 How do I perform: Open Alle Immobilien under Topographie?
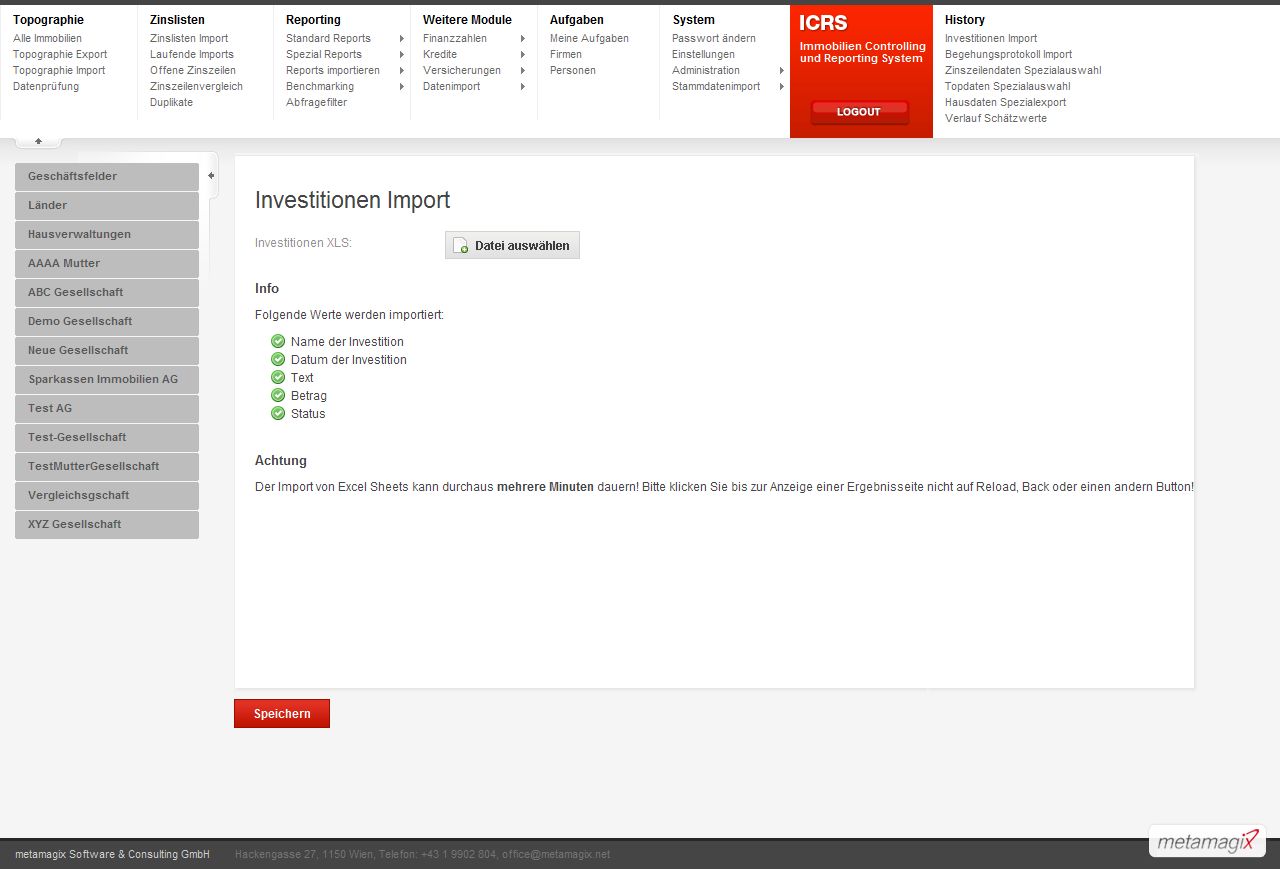click(x=47, y=39)
